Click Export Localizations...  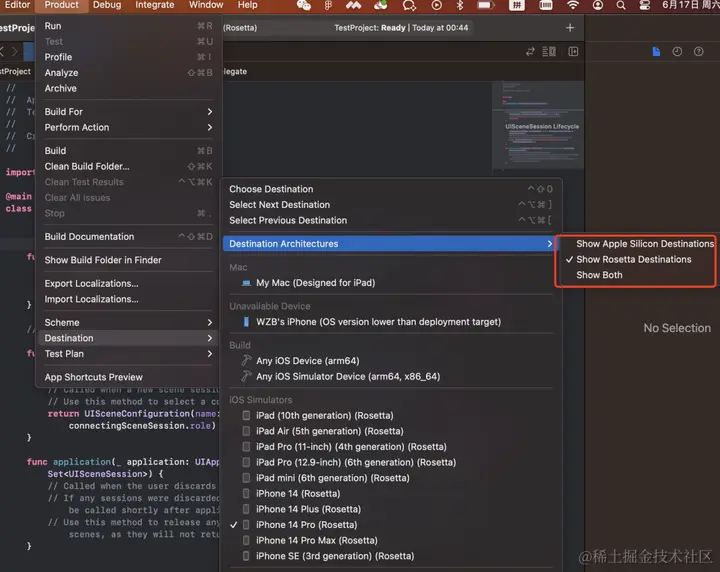(129, 284)
